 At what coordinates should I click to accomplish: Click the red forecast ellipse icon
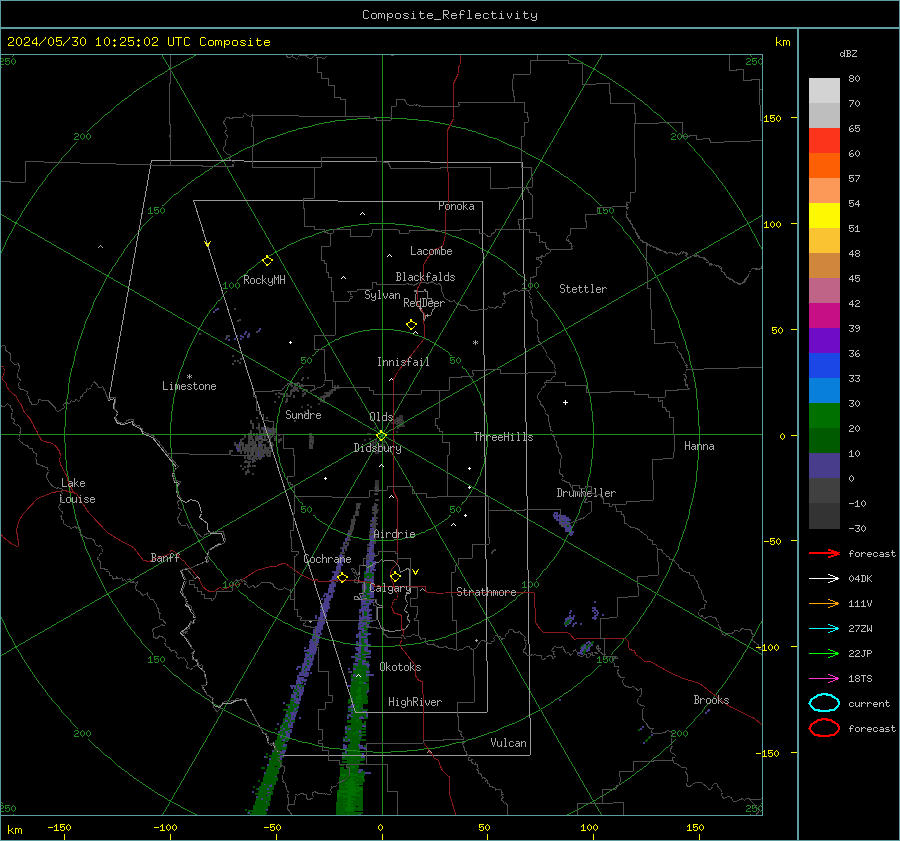click(x=824, y=728)
